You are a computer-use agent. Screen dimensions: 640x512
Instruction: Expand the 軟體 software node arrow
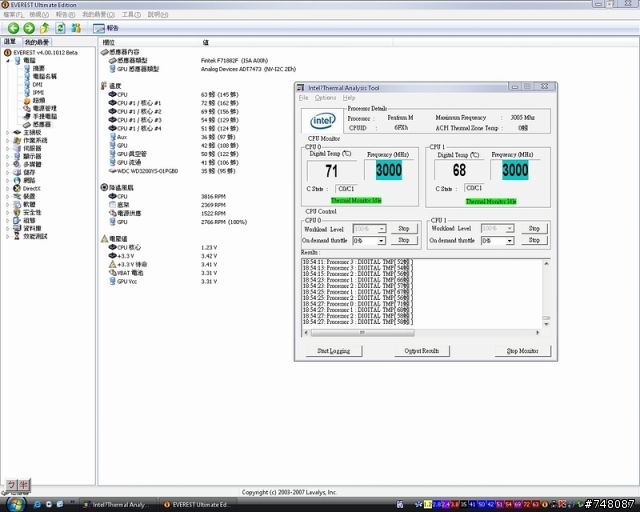(8, 204)
